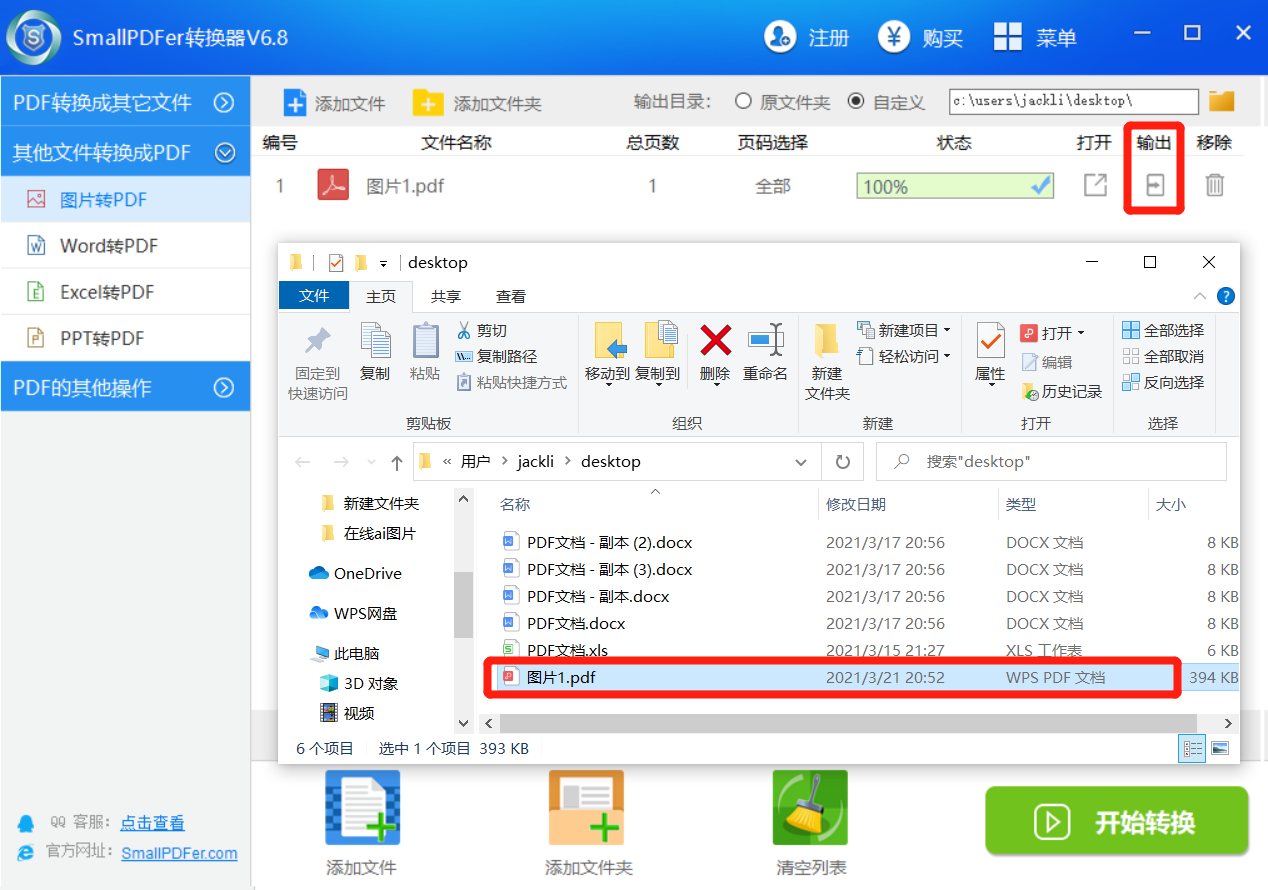Click the 重命名 ribbon icon
1268x890 pixels.
765,340
